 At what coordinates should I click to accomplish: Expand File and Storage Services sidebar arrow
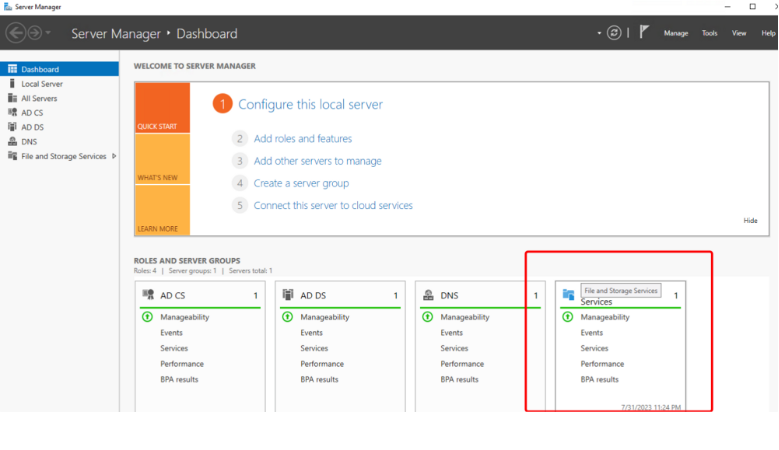pos(114,156)
